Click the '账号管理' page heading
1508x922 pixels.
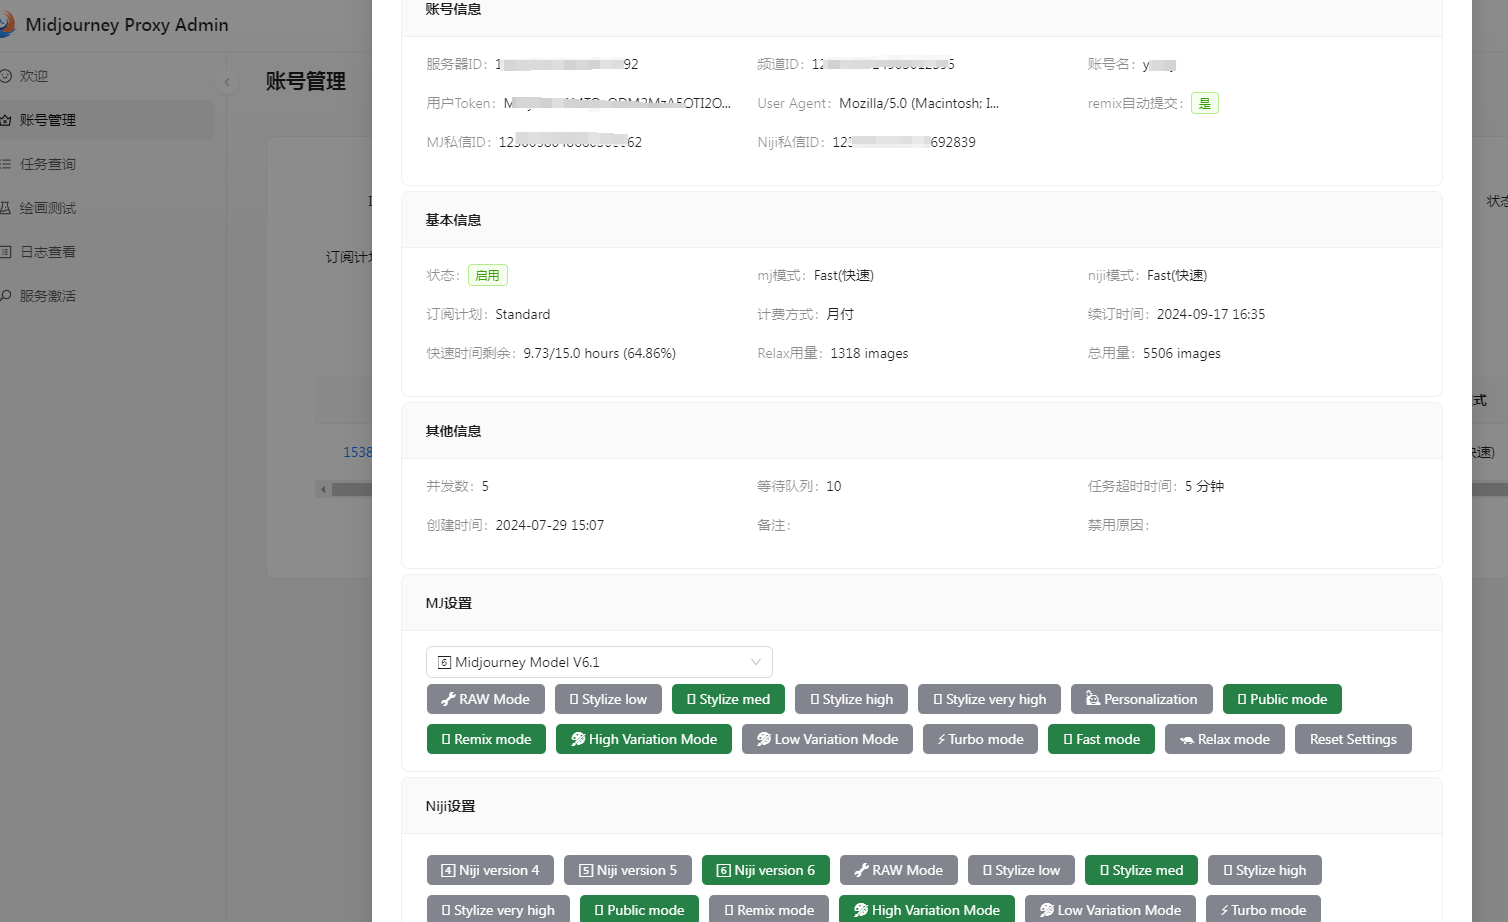pos(306,82)
